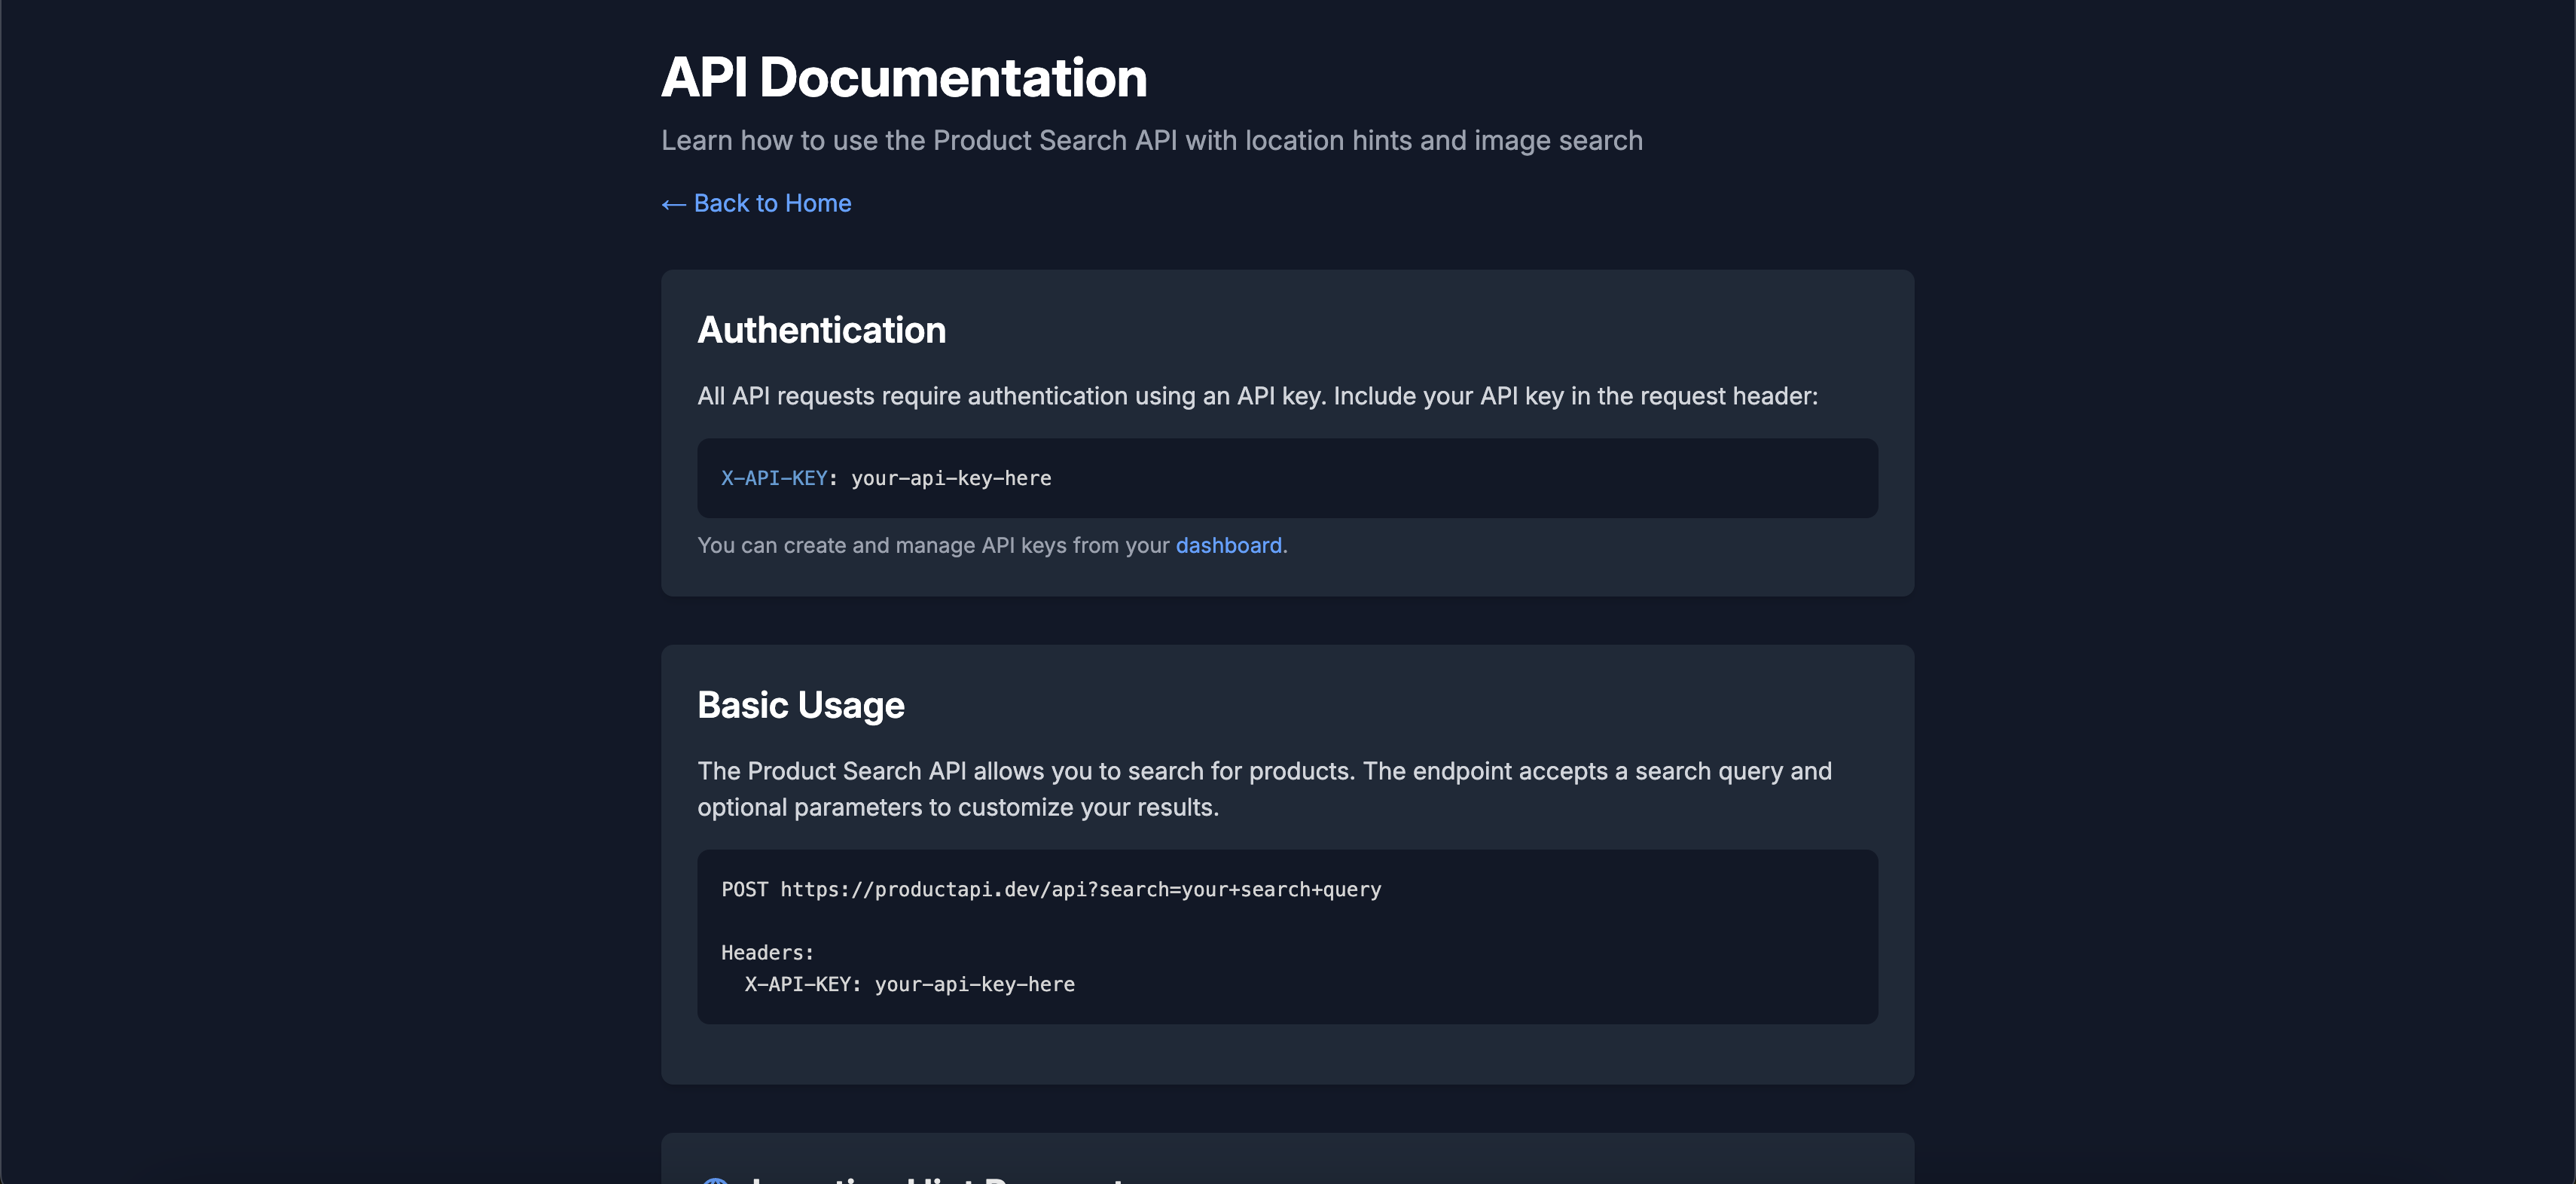The width and height of the screenshot is (2576, 1184).
Task: Click the Authentication section heading
Action: click(821, 329)
